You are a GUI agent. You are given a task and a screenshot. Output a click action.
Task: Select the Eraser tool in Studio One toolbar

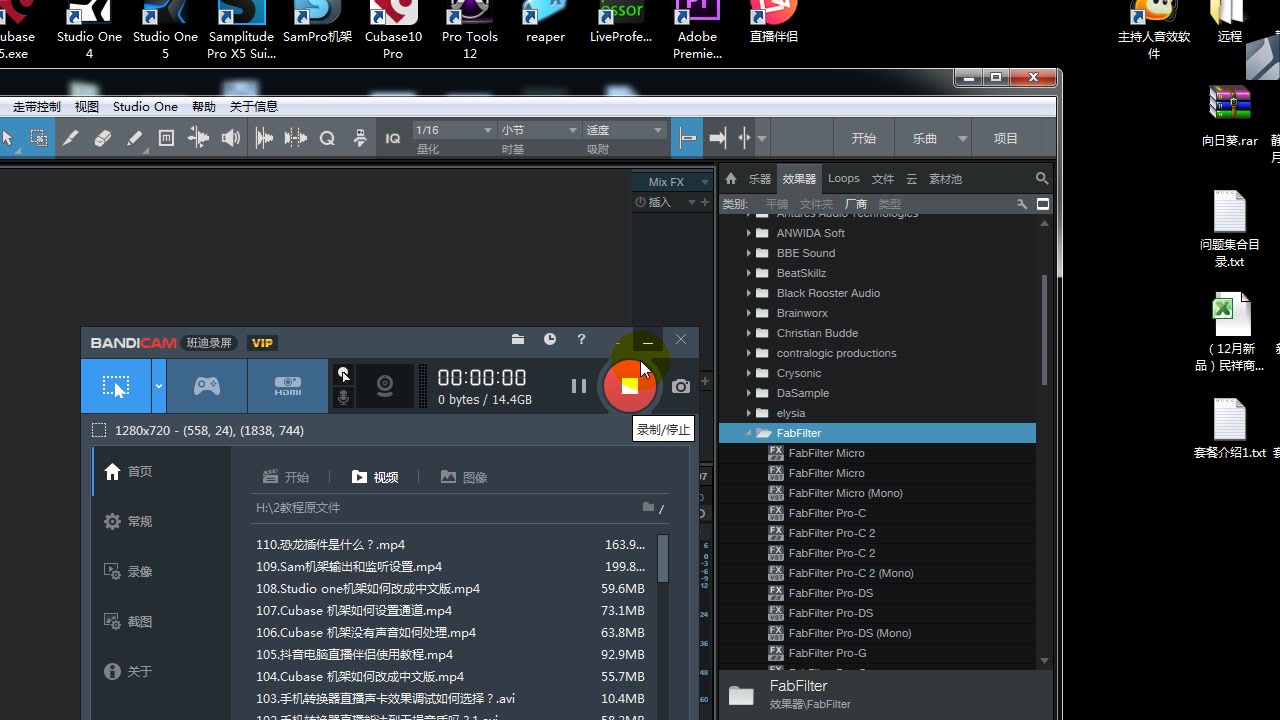pyautogui.click(x=102, y=139)
